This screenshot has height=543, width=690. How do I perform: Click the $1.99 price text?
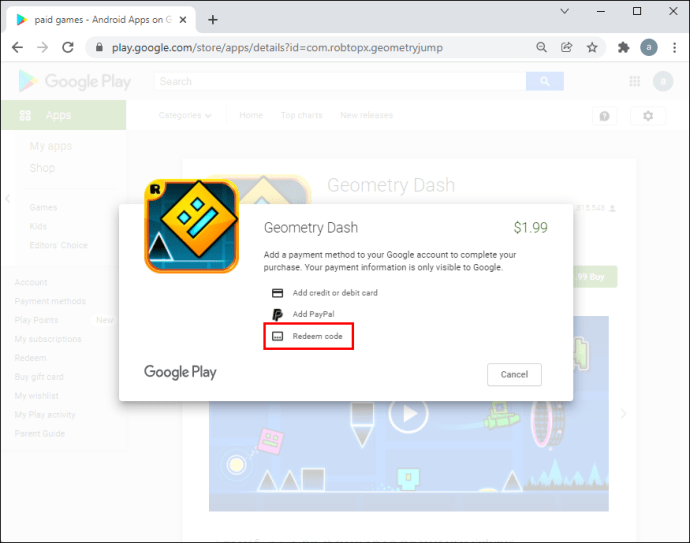(530, 227)
